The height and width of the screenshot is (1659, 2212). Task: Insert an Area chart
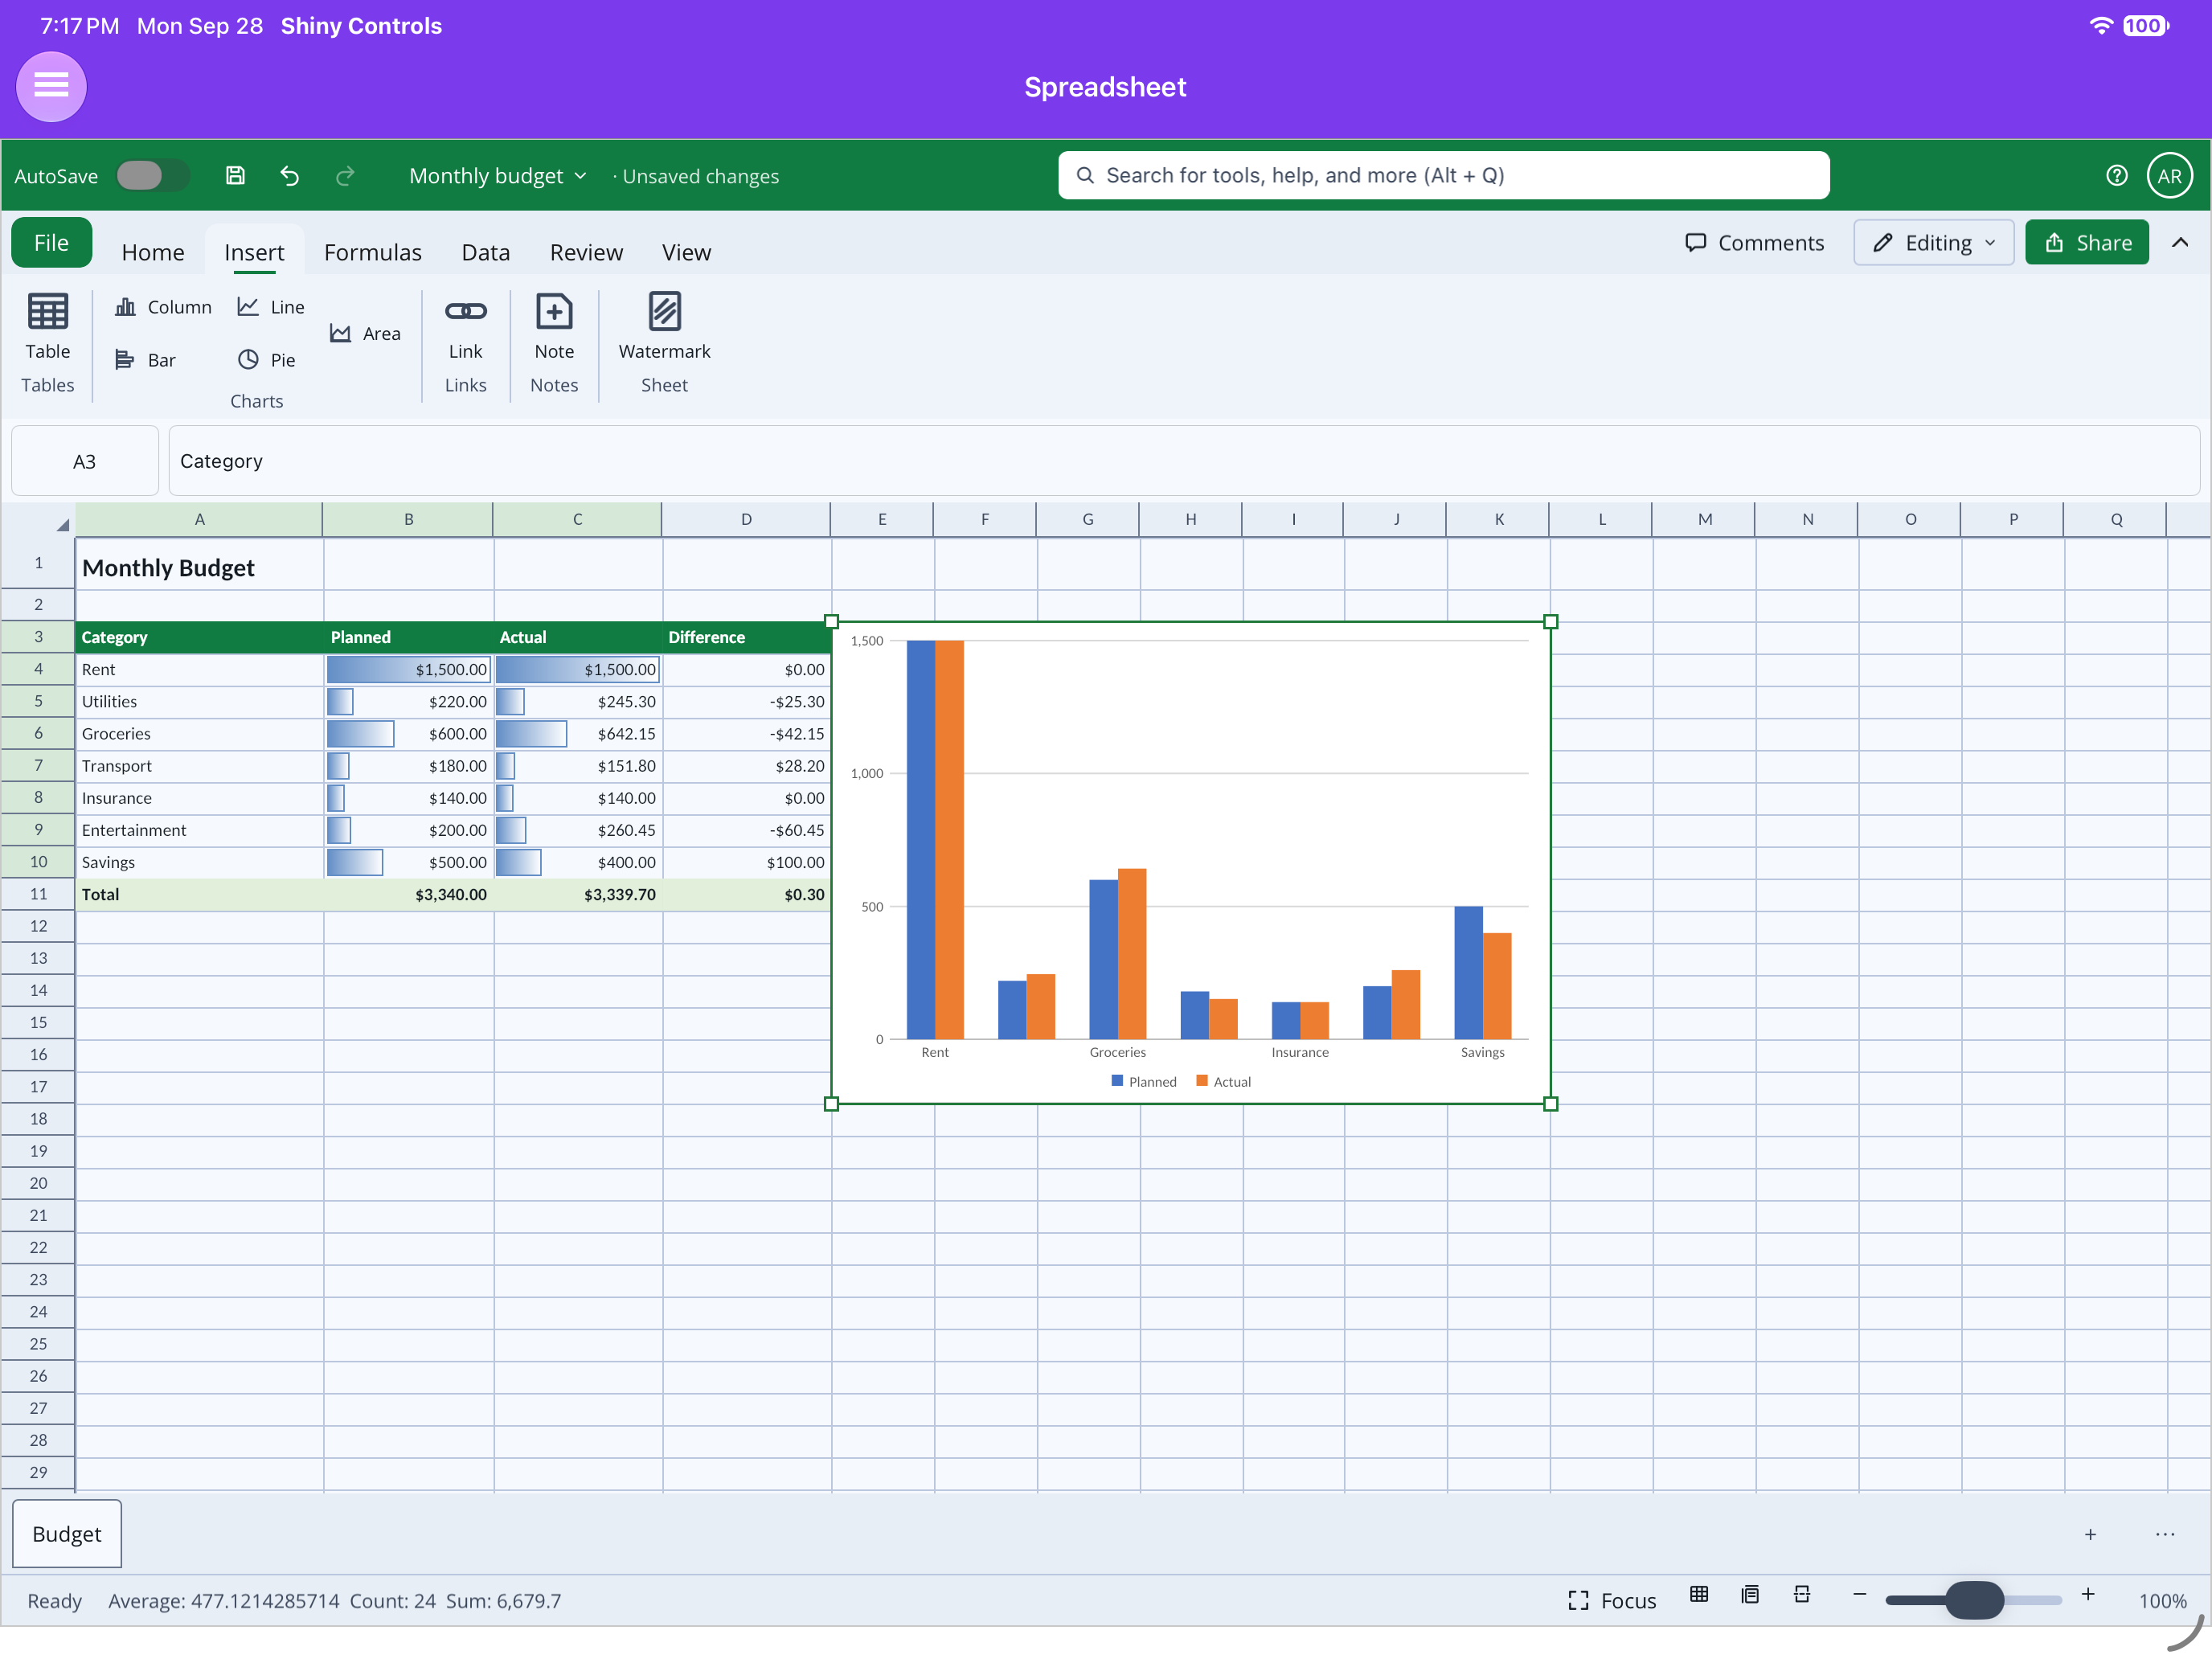click(365, 334)
